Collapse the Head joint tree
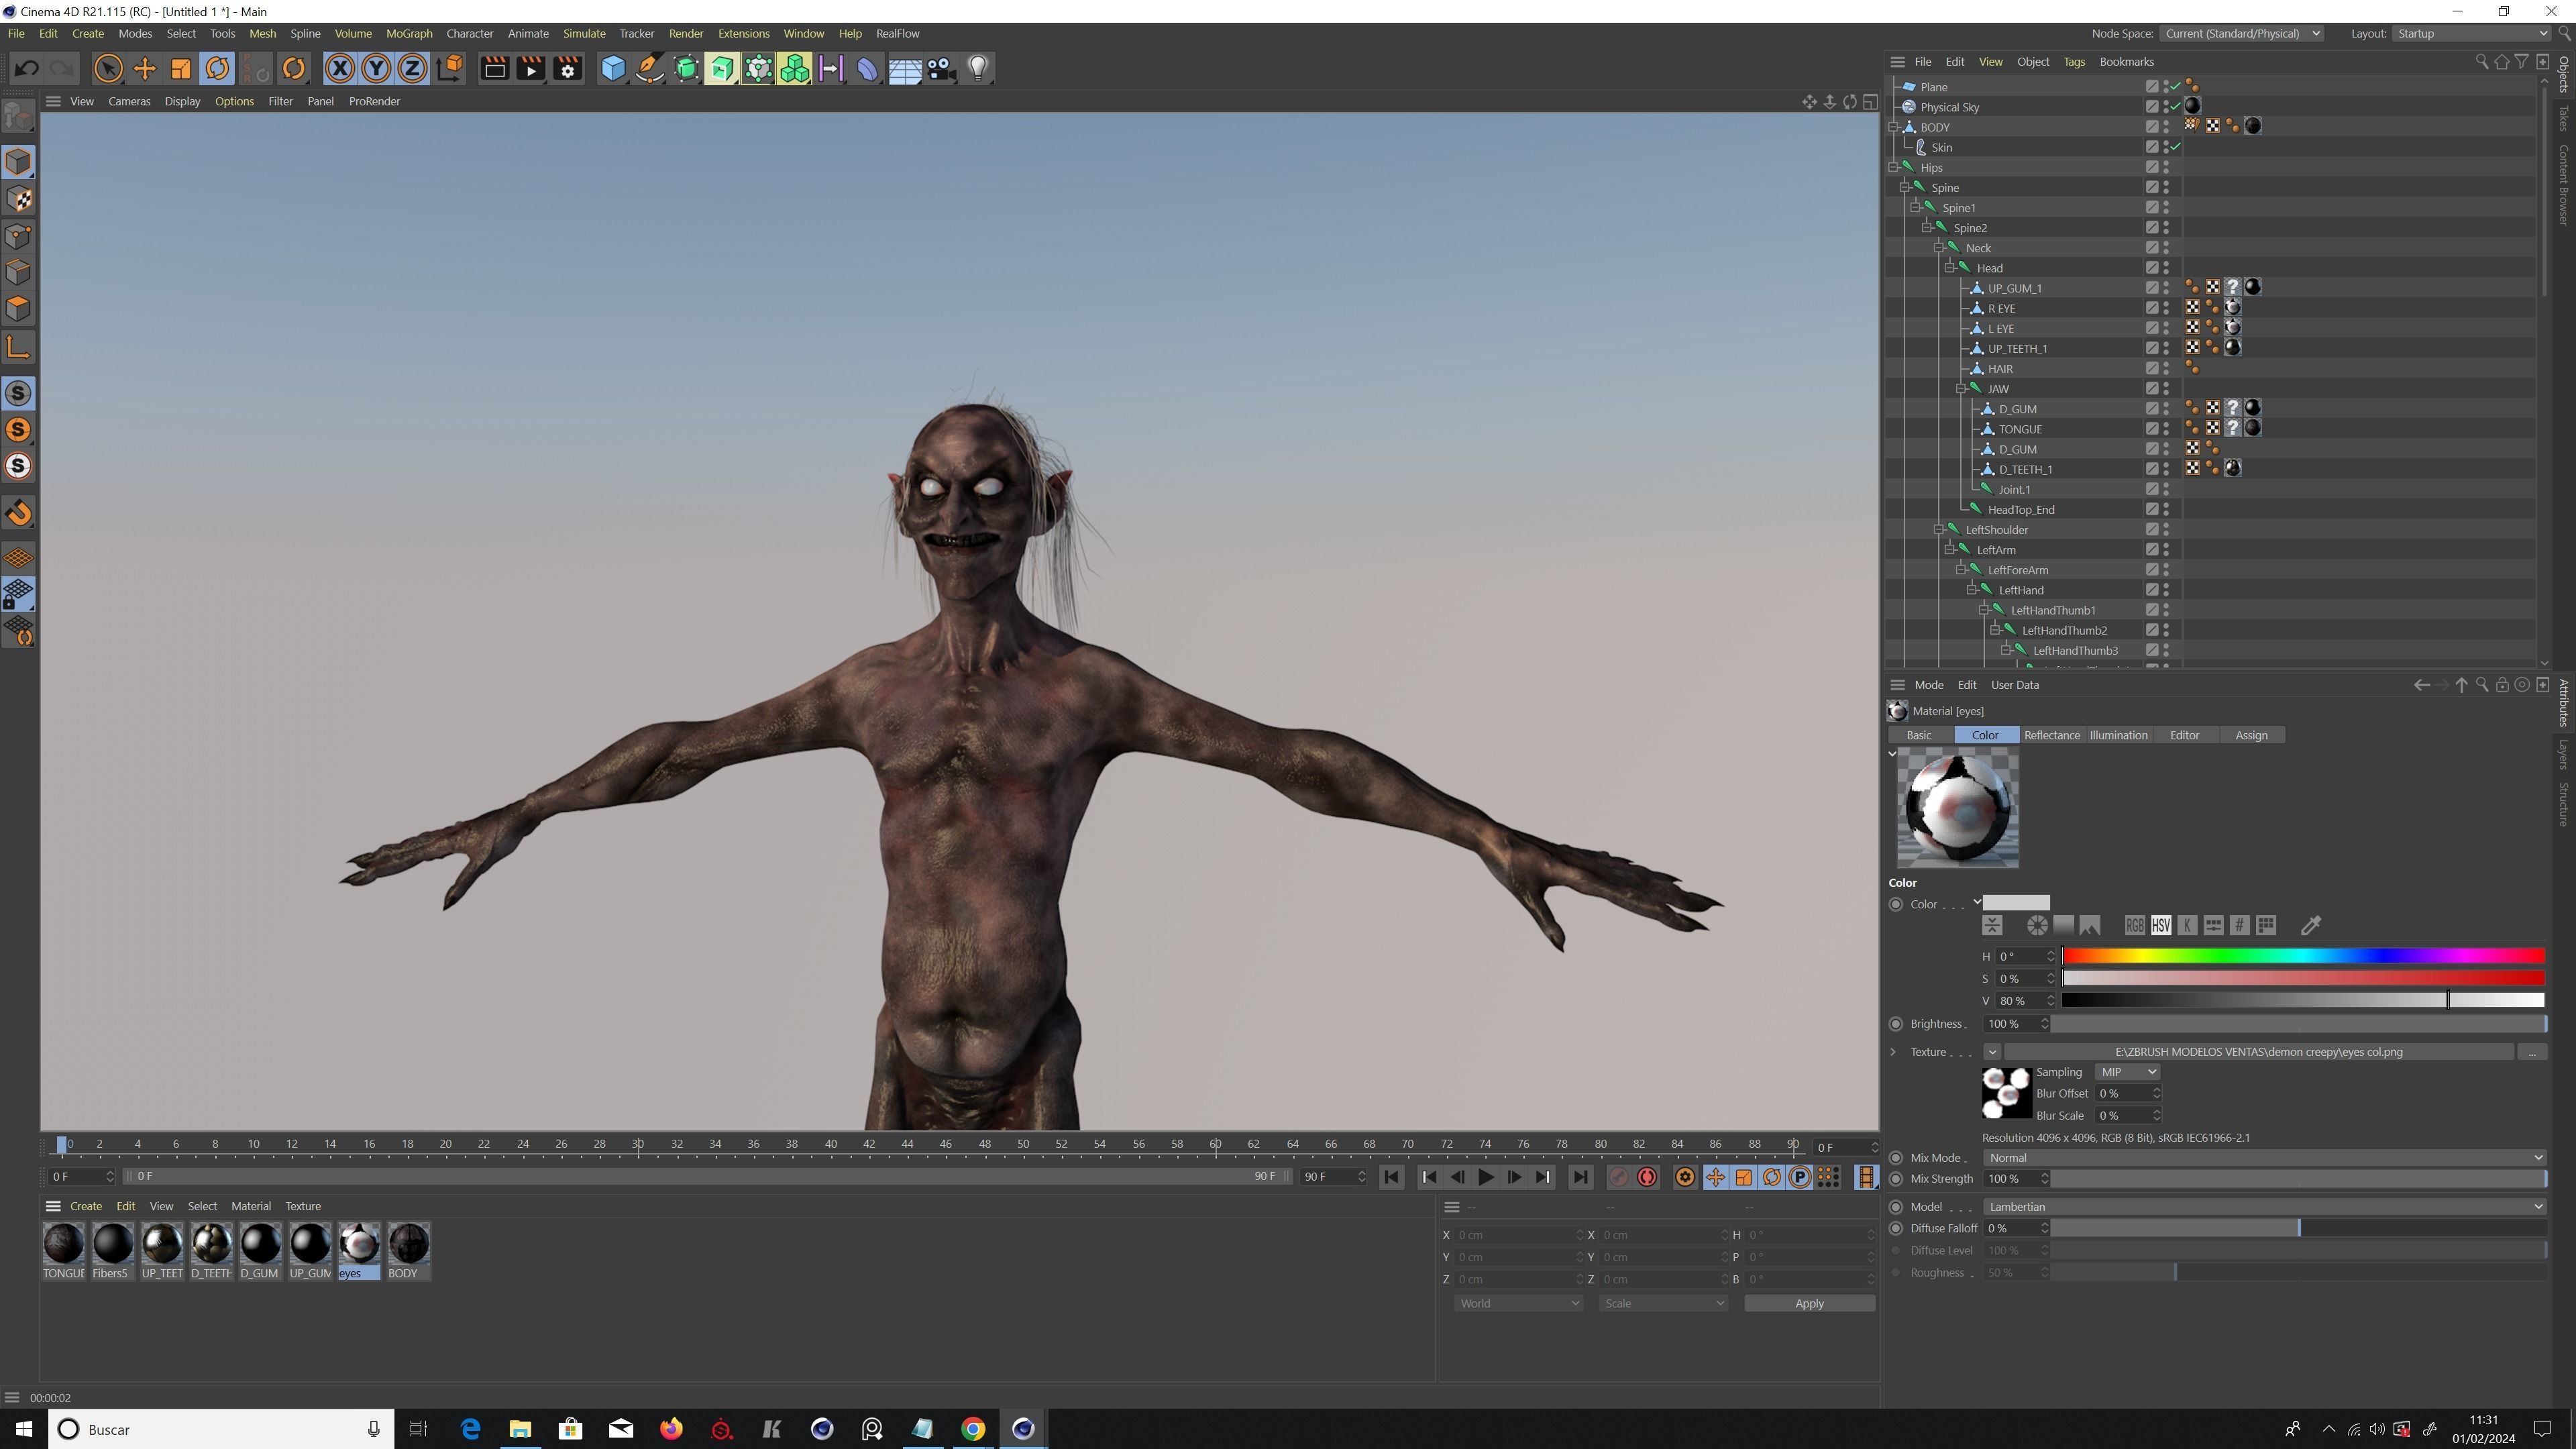The height and width of the screenshot is (1449, 2576). (1950, 268)
